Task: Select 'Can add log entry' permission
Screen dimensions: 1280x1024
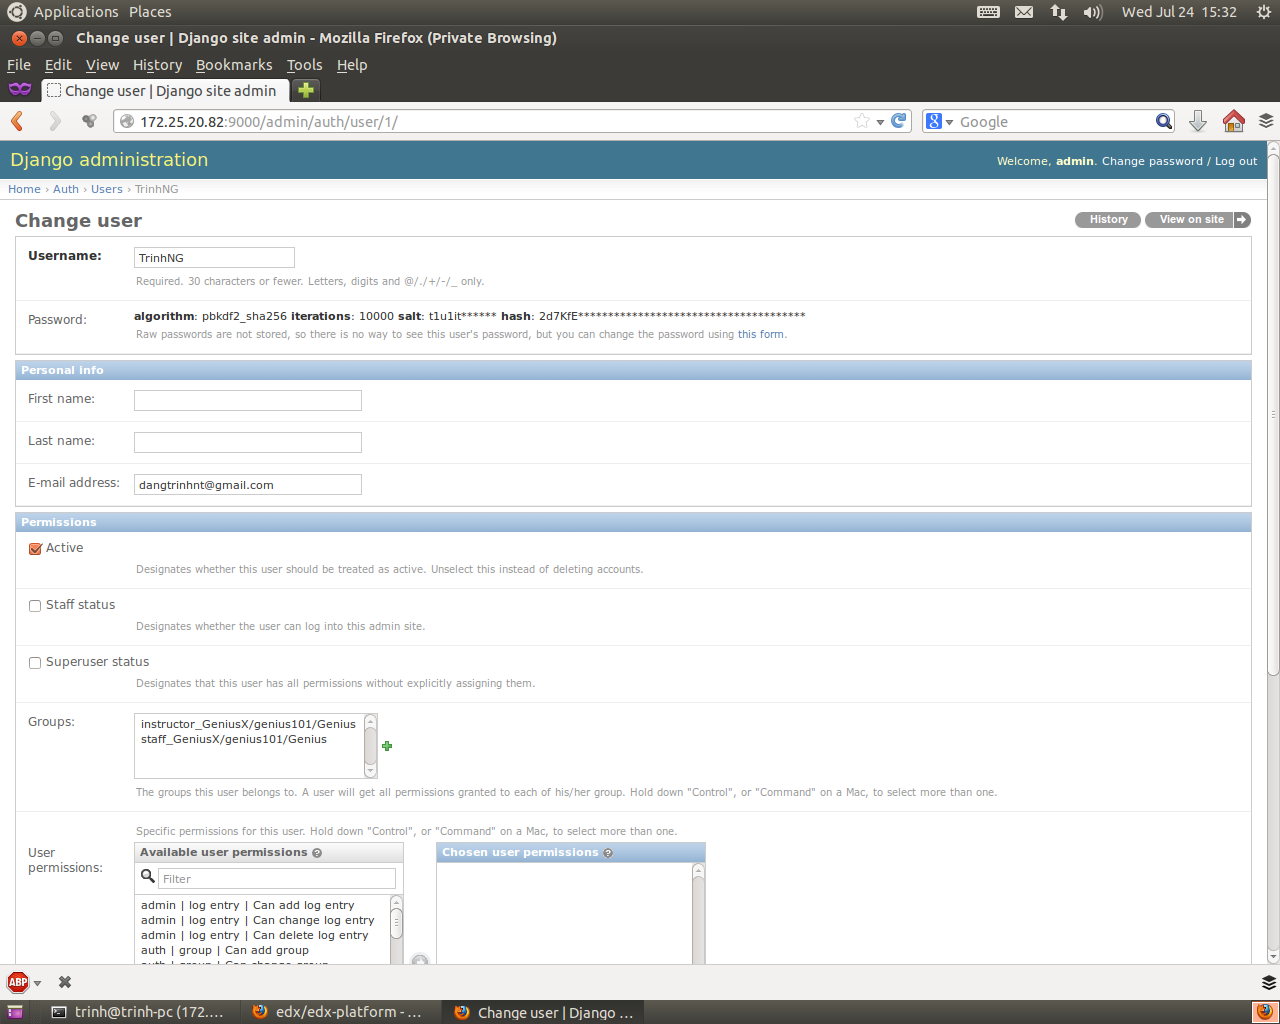Action: (248, 905)
